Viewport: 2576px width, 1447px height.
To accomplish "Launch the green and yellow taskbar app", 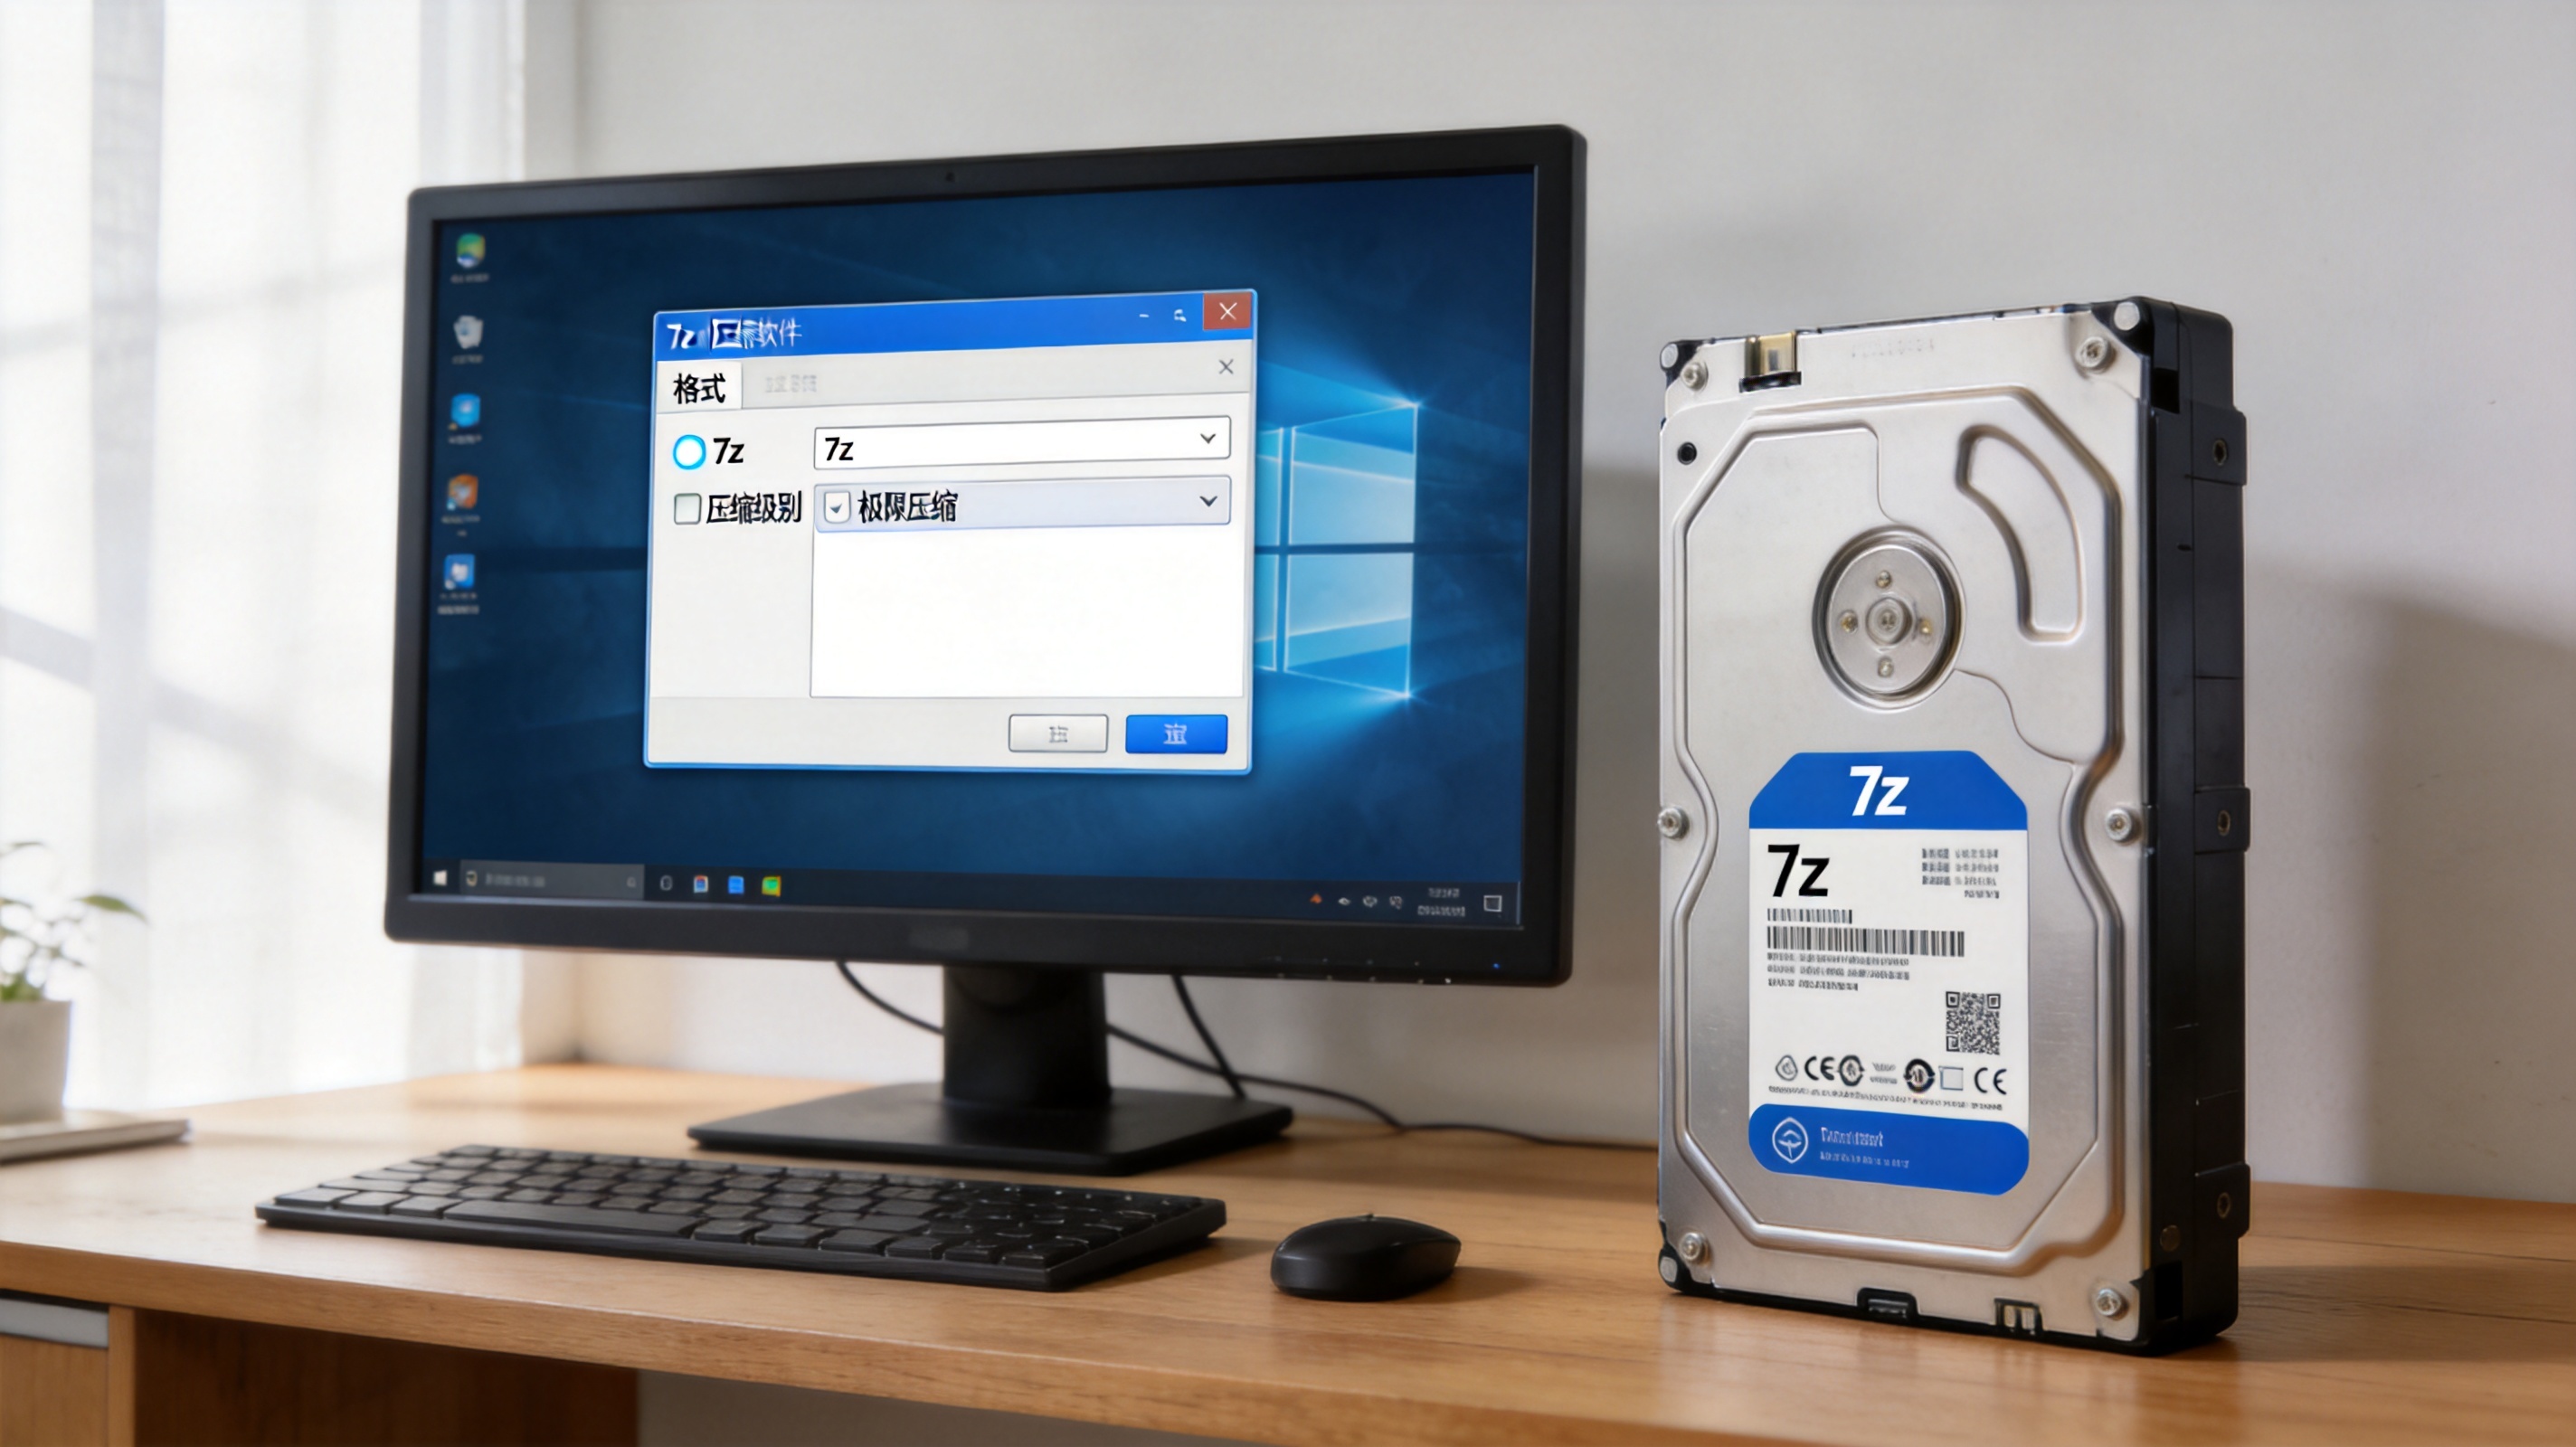I will coord(771,886).
